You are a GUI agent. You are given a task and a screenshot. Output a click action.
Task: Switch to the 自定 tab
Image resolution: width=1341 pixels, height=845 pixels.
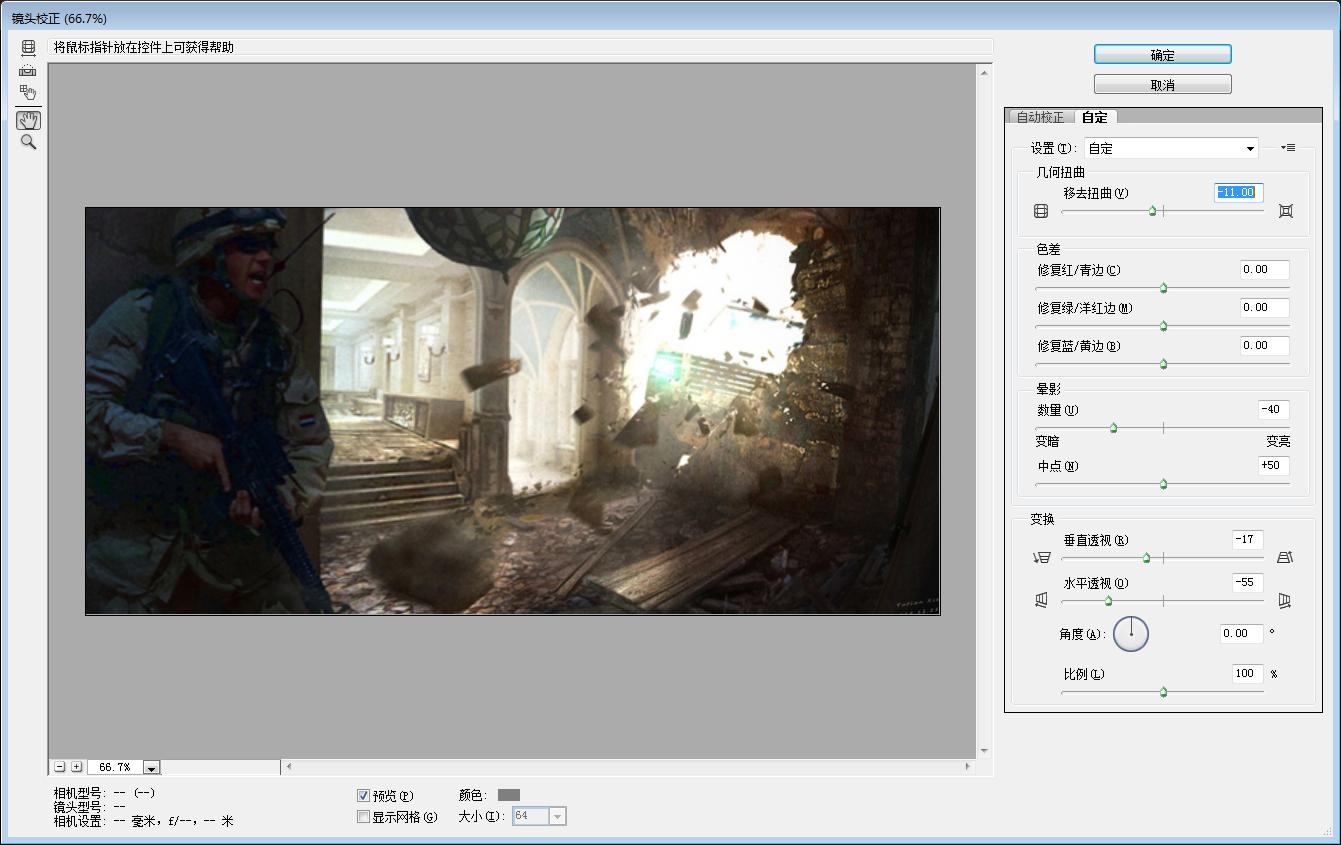1094,117
